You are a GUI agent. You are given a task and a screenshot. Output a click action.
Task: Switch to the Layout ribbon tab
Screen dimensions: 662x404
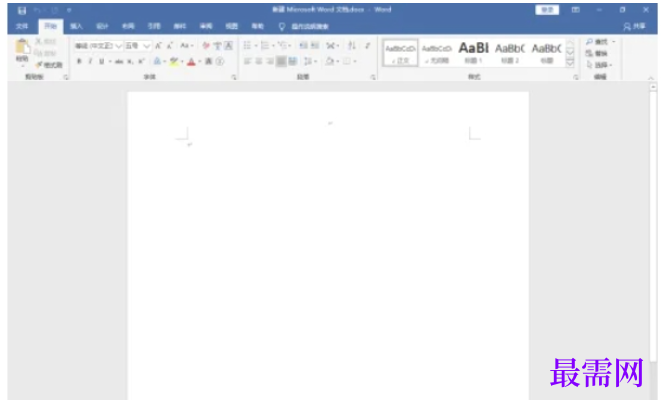[128, 26]
